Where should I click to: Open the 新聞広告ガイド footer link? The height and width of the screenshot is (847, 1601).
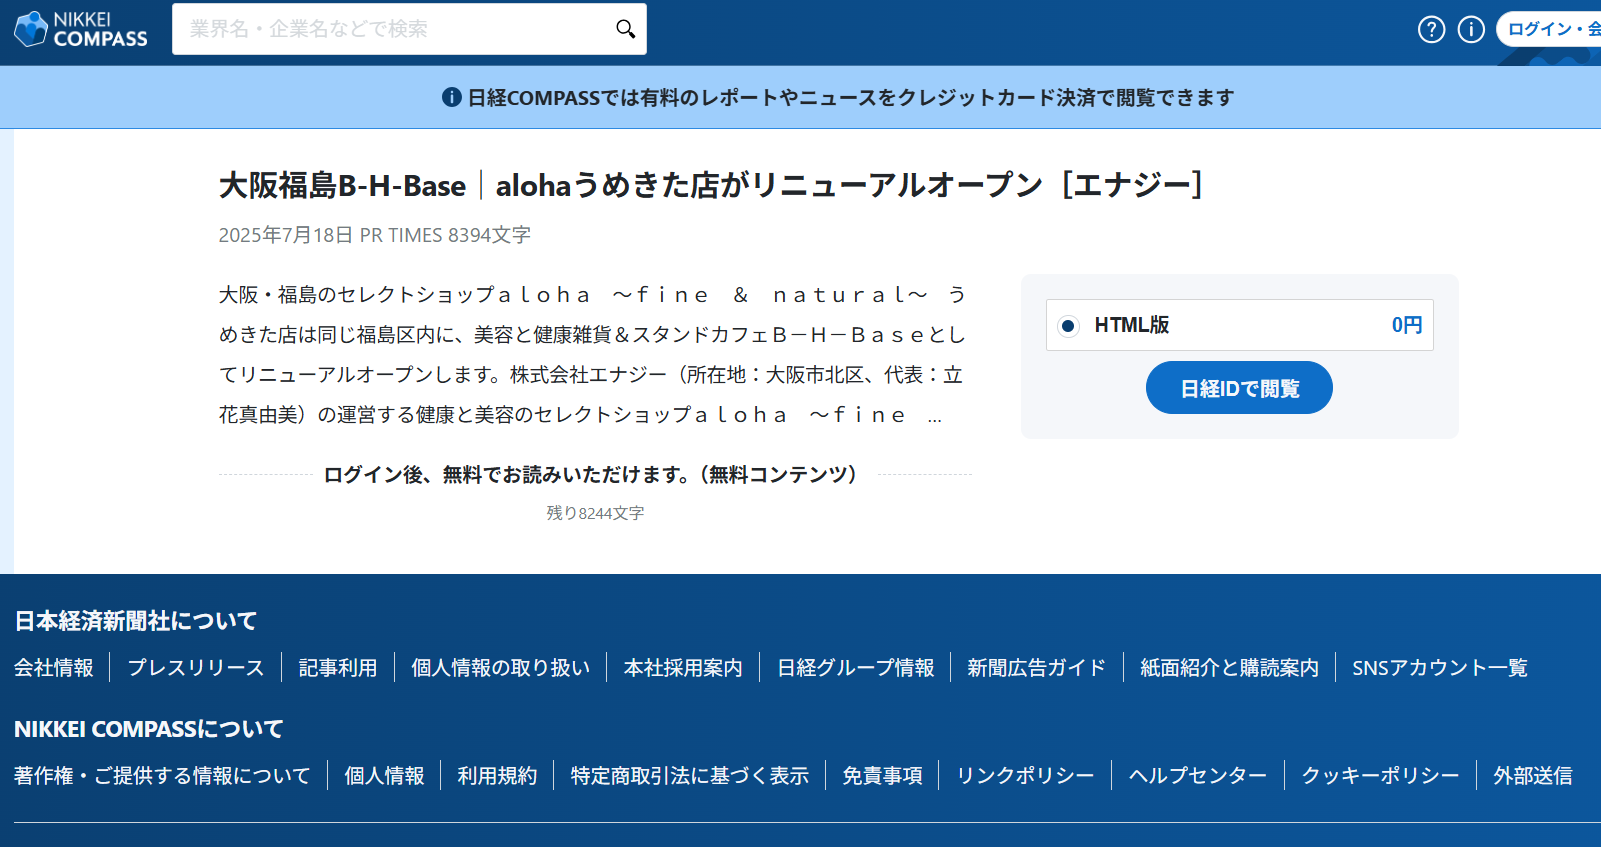[1037, 668]
